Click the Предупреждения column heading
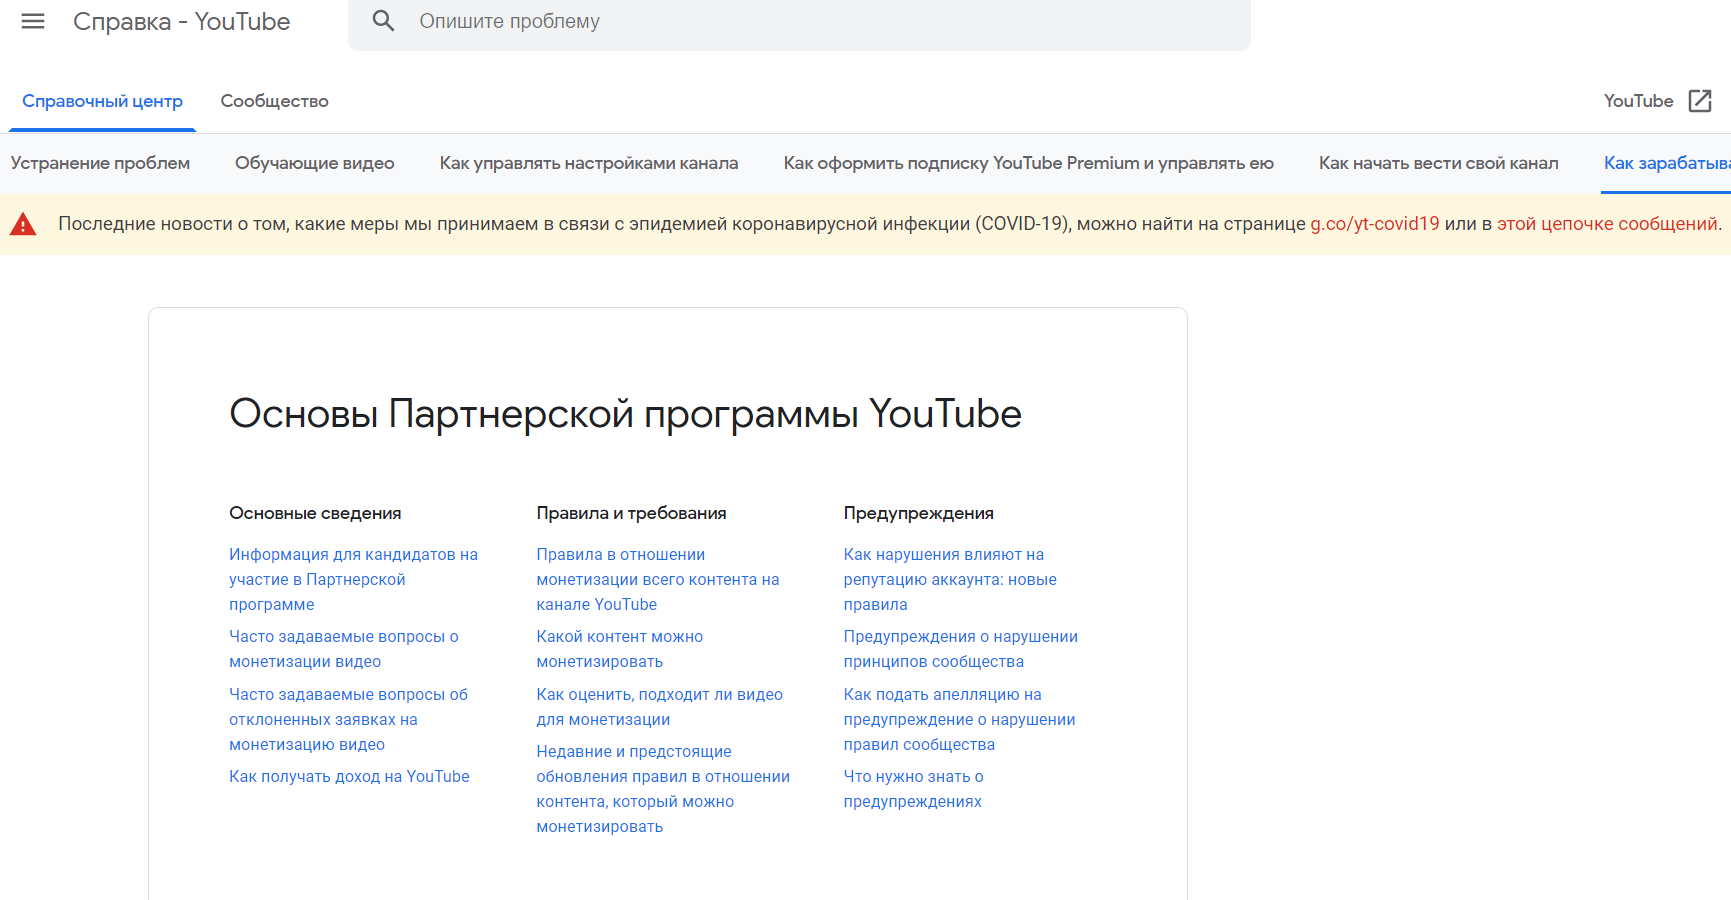This screenshot has height=900, width=1731. click(918, 513)
